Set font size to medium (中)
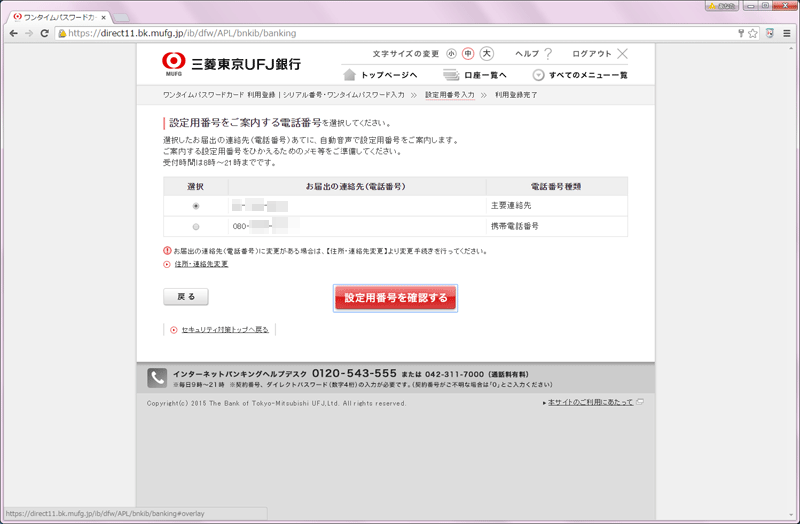Screen dimensions: 800x524 tap(468, 54)
